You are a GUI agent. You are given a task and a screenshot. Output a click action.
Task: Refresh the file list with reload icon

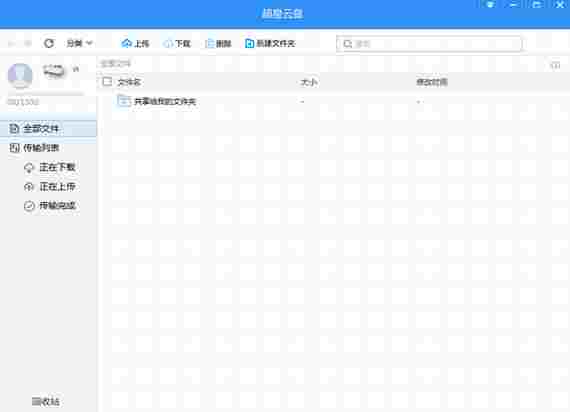click(x=49, y=44)
